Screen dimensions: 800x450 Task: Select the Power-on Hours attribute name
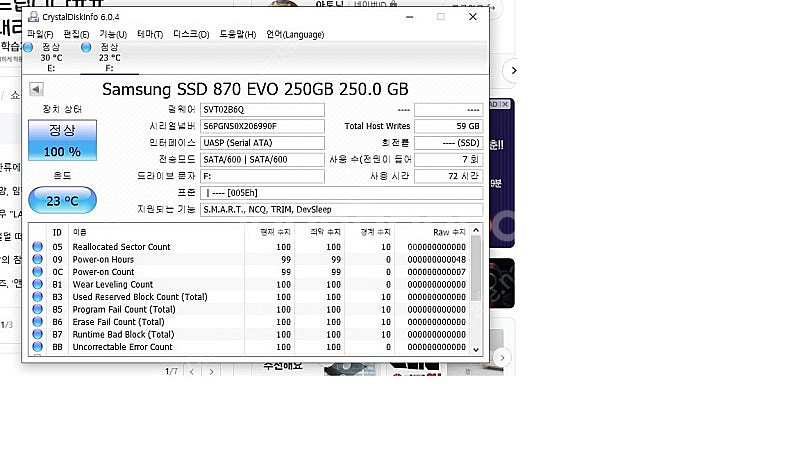click(103, 259)
